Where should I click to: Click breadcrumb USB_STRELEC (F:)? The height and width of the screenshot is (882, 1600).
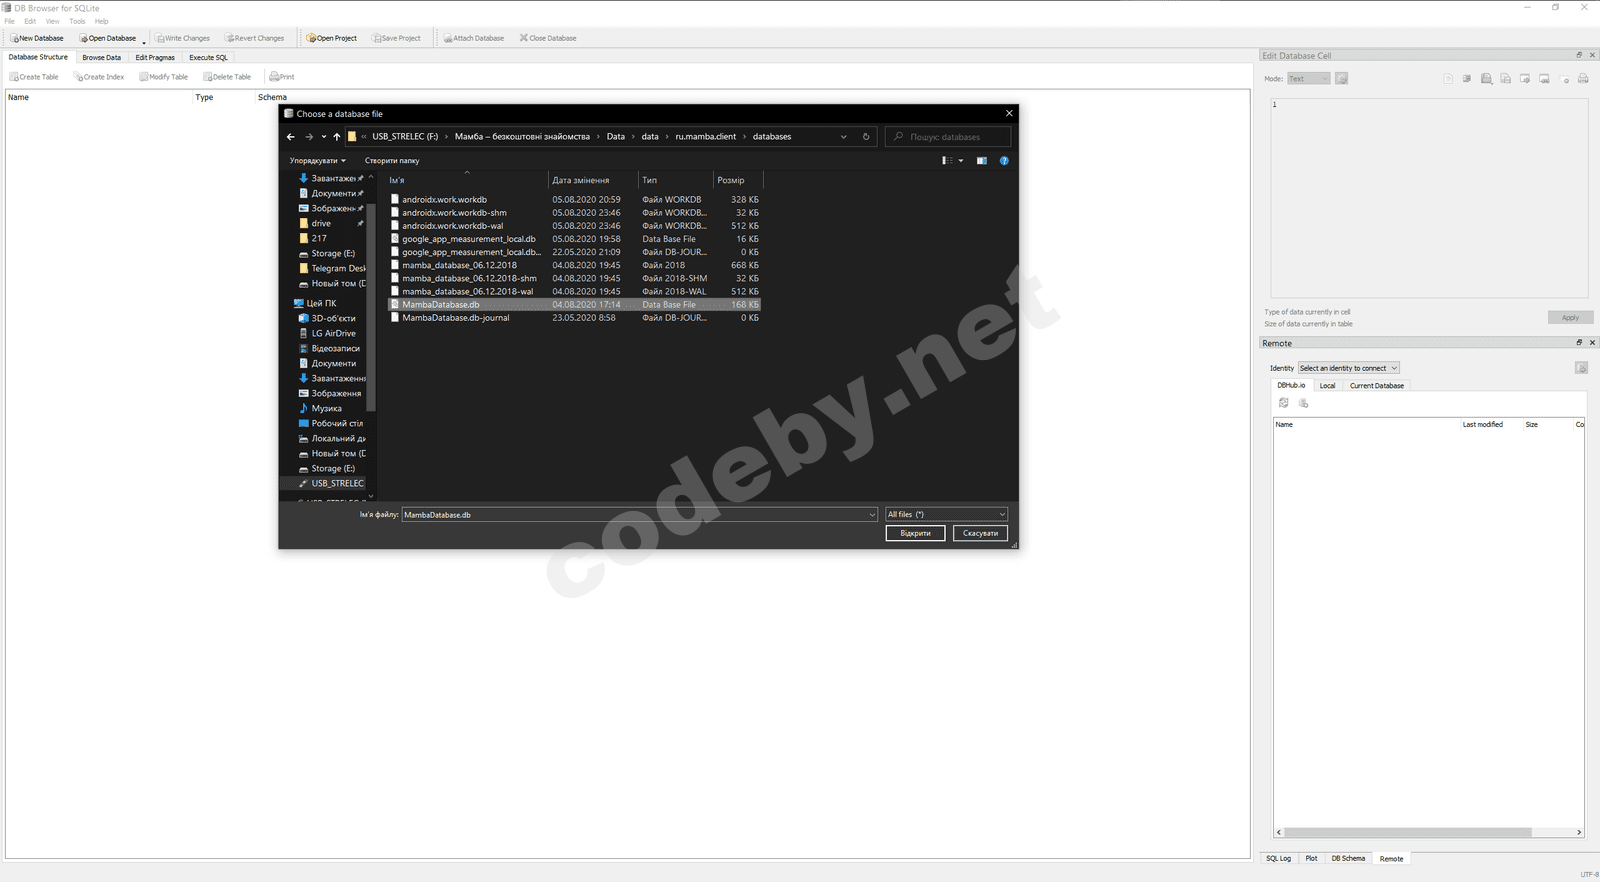click(405, 137)
